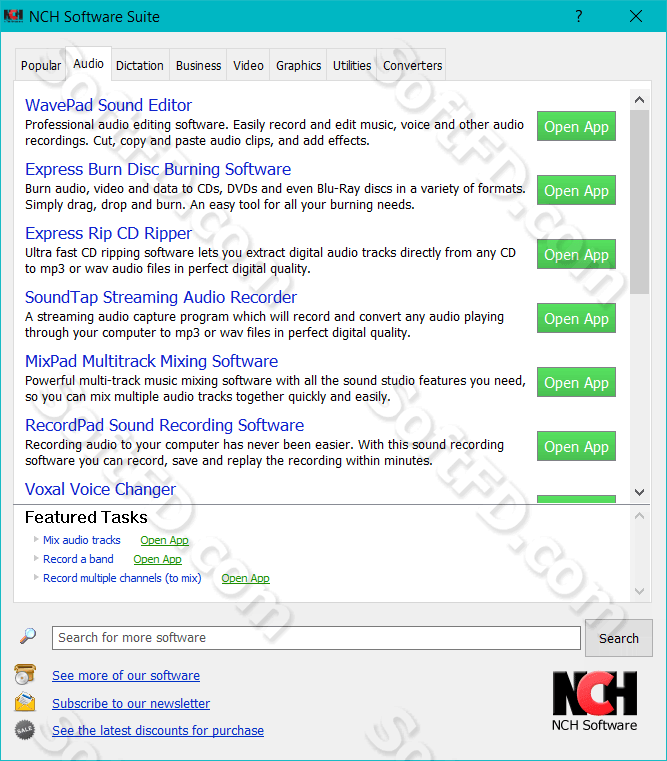Click See more of our software link

126,676
